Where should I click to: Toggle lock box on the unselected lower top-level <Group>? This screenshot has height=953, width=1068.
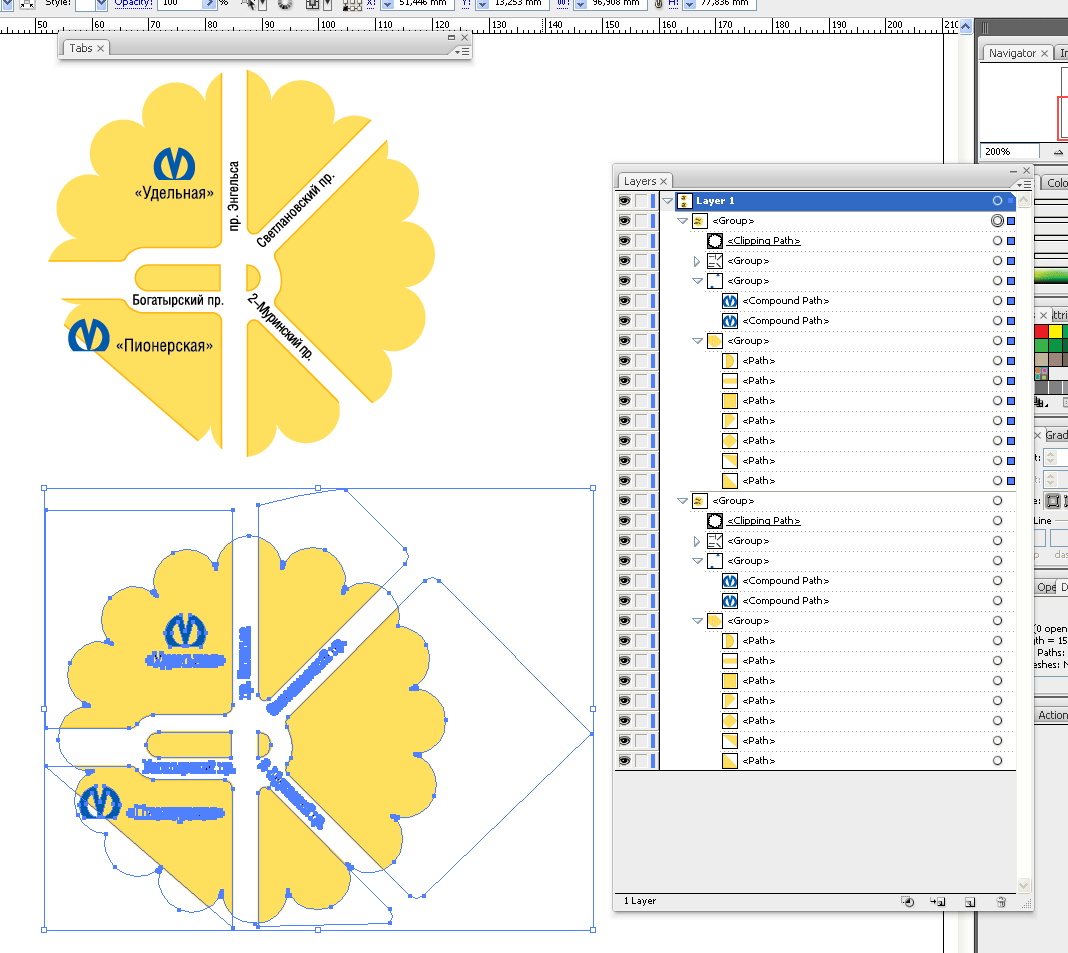(x=641, y=501)
